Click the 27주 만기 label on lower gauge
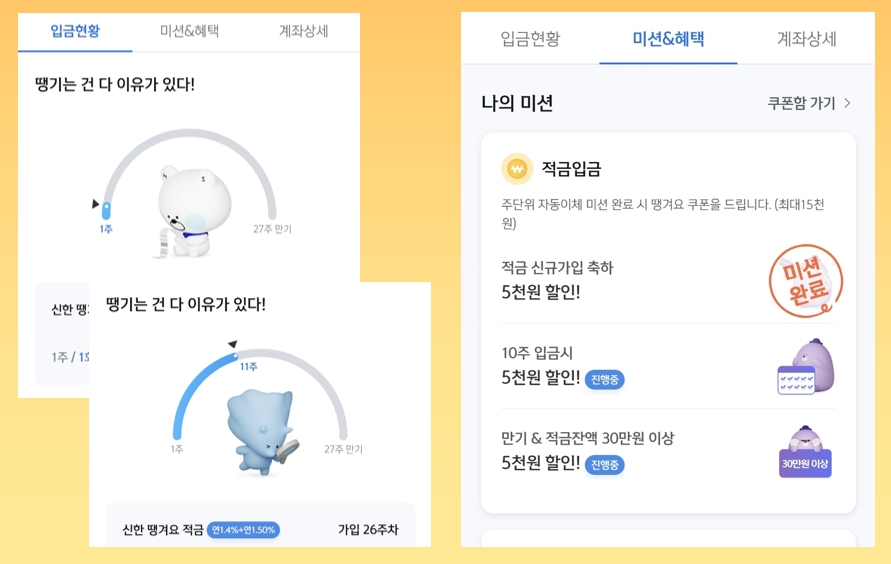 (342, 449)
